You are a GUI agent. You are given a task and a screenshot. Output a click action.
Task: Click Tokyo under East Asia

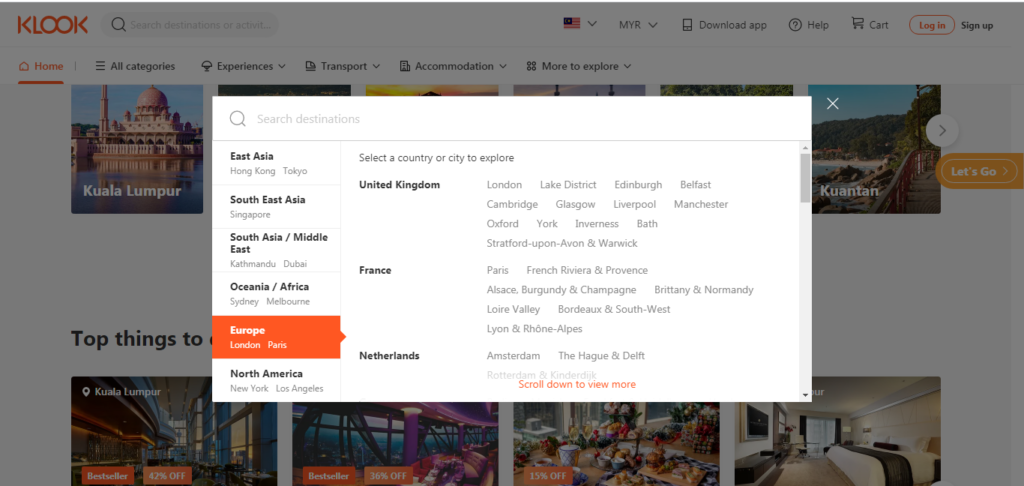pyautogui.click(x=295, y=171)
